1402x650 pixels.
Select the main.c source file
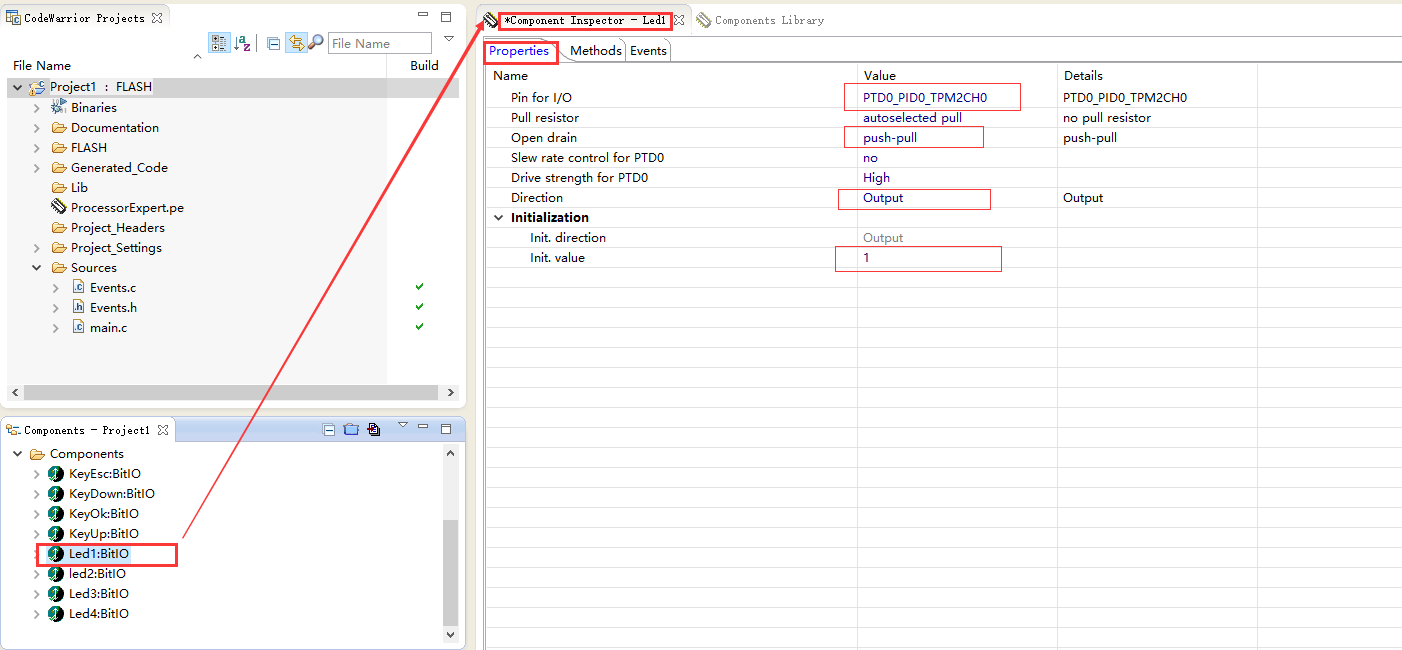(x=108, y=328)
